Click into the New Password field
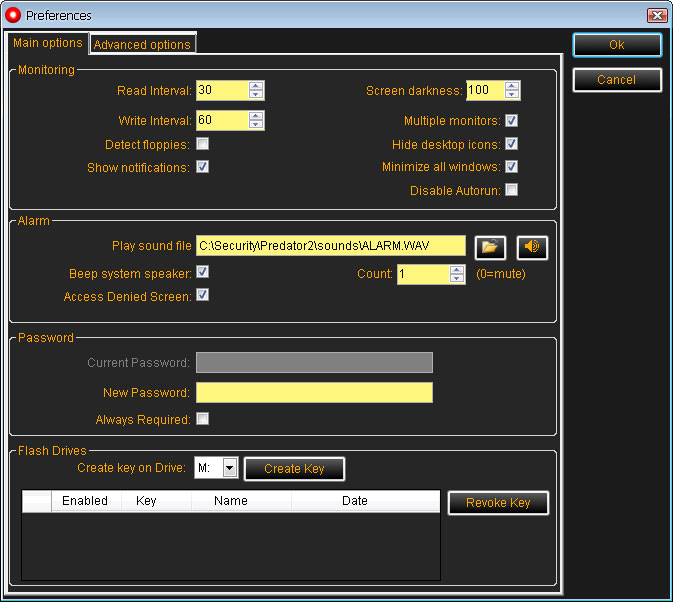This screenshot has height=602, width=673. (x=314, y=393)
